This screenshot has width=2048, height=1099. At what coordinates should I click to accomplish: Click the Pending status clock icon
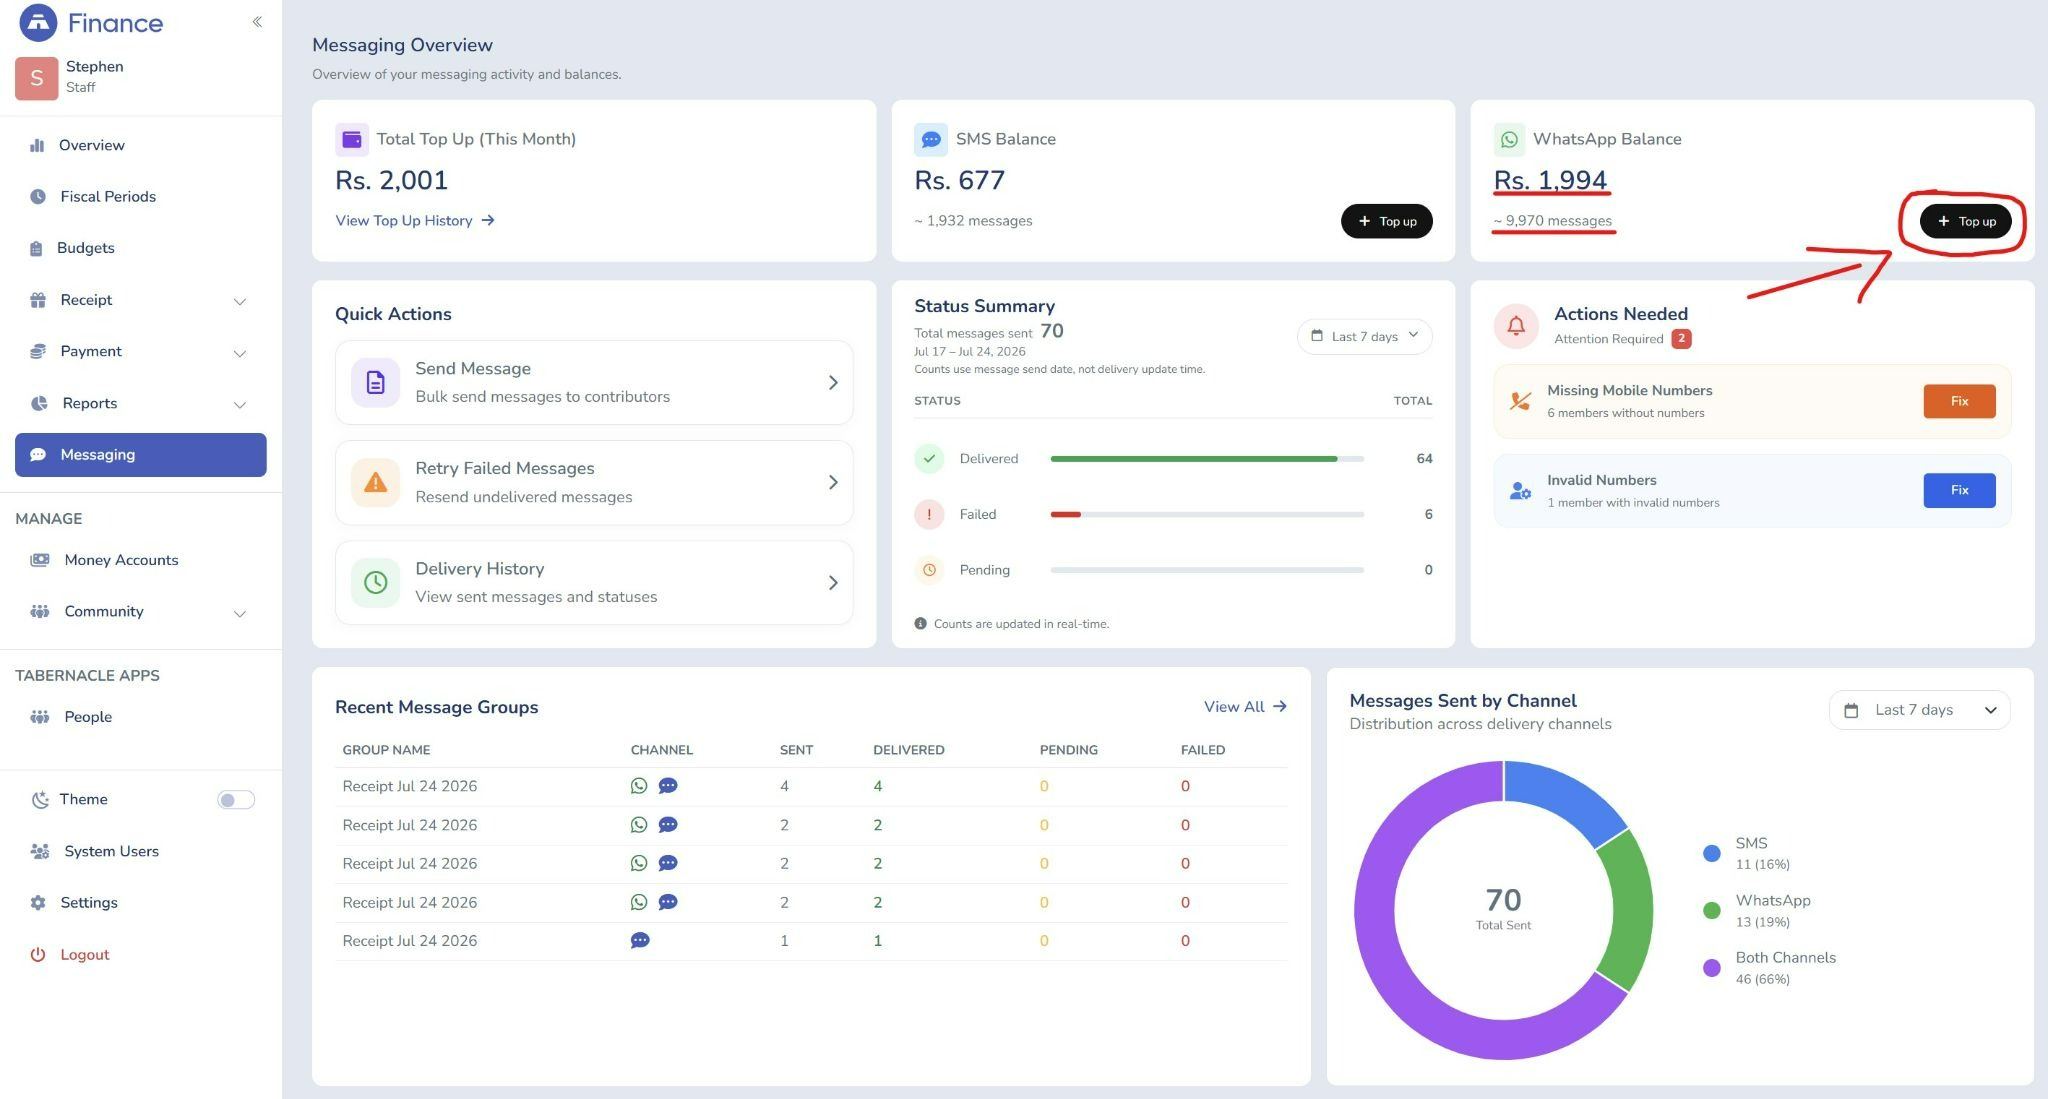[929, 570]
